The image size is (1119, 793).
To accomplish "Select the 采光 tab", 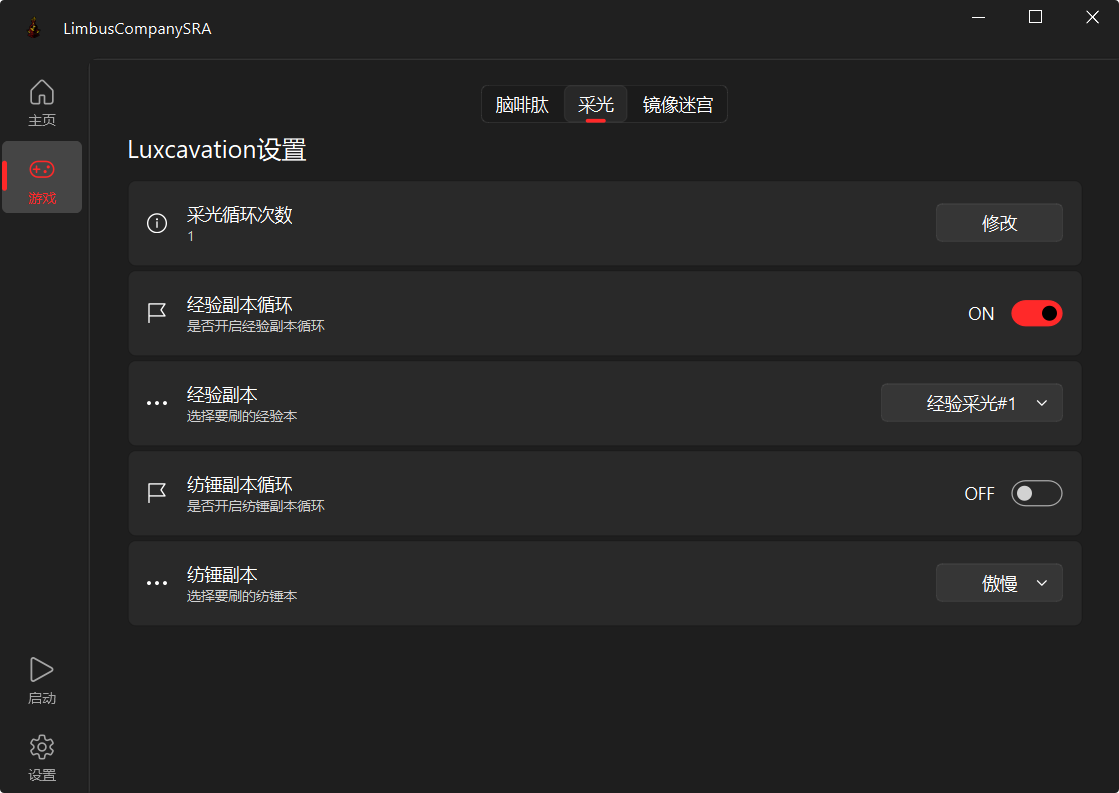I will click(596, 105).
